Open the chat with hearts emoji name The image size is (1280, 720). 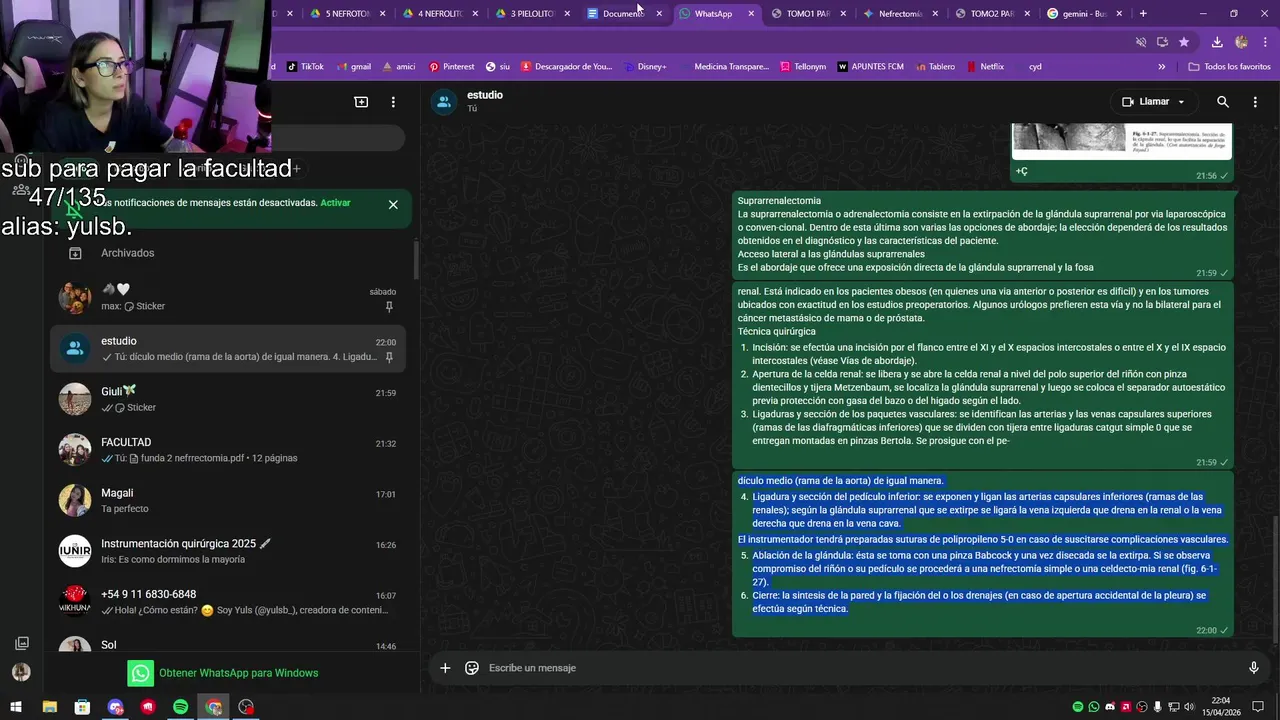(228, 297)
